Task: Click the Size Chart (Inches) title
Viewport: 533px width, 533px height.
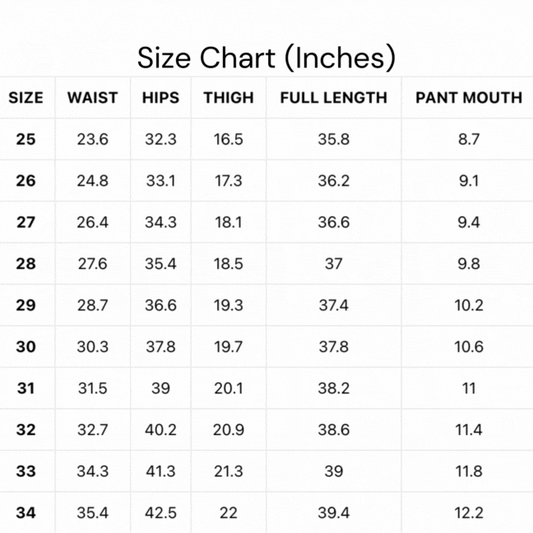Action: click(x=266, y=58)
